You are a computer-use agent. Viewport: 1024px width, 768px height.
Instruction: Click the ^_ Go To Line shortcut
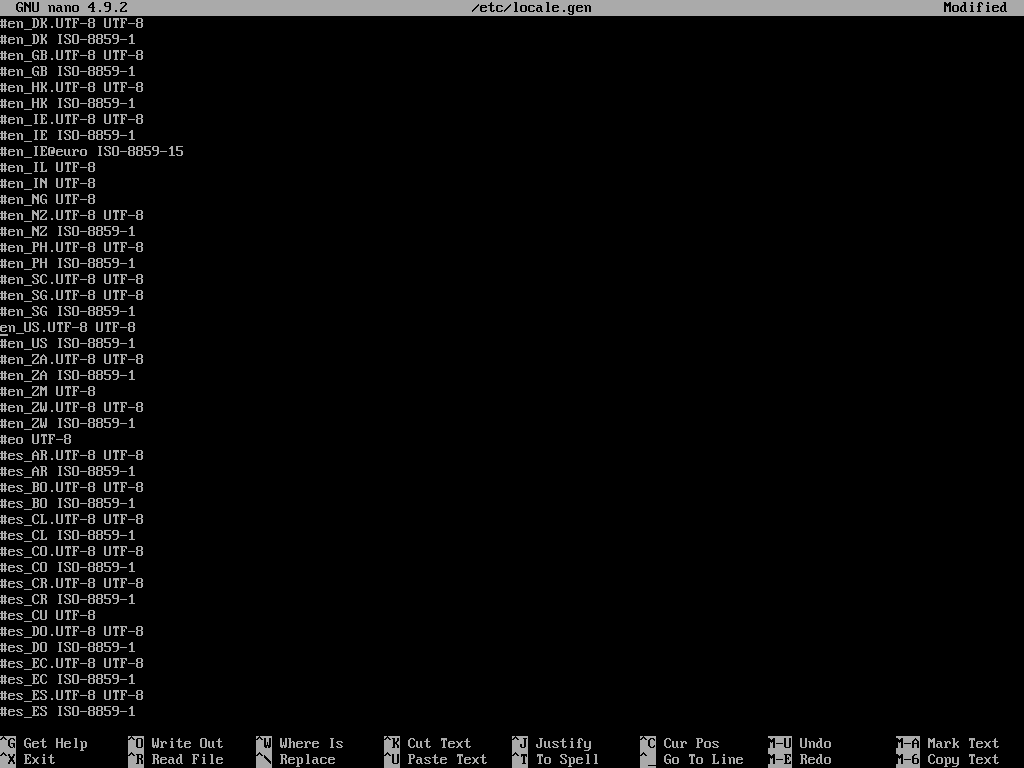pyautogui.click(x=692, y=760)
